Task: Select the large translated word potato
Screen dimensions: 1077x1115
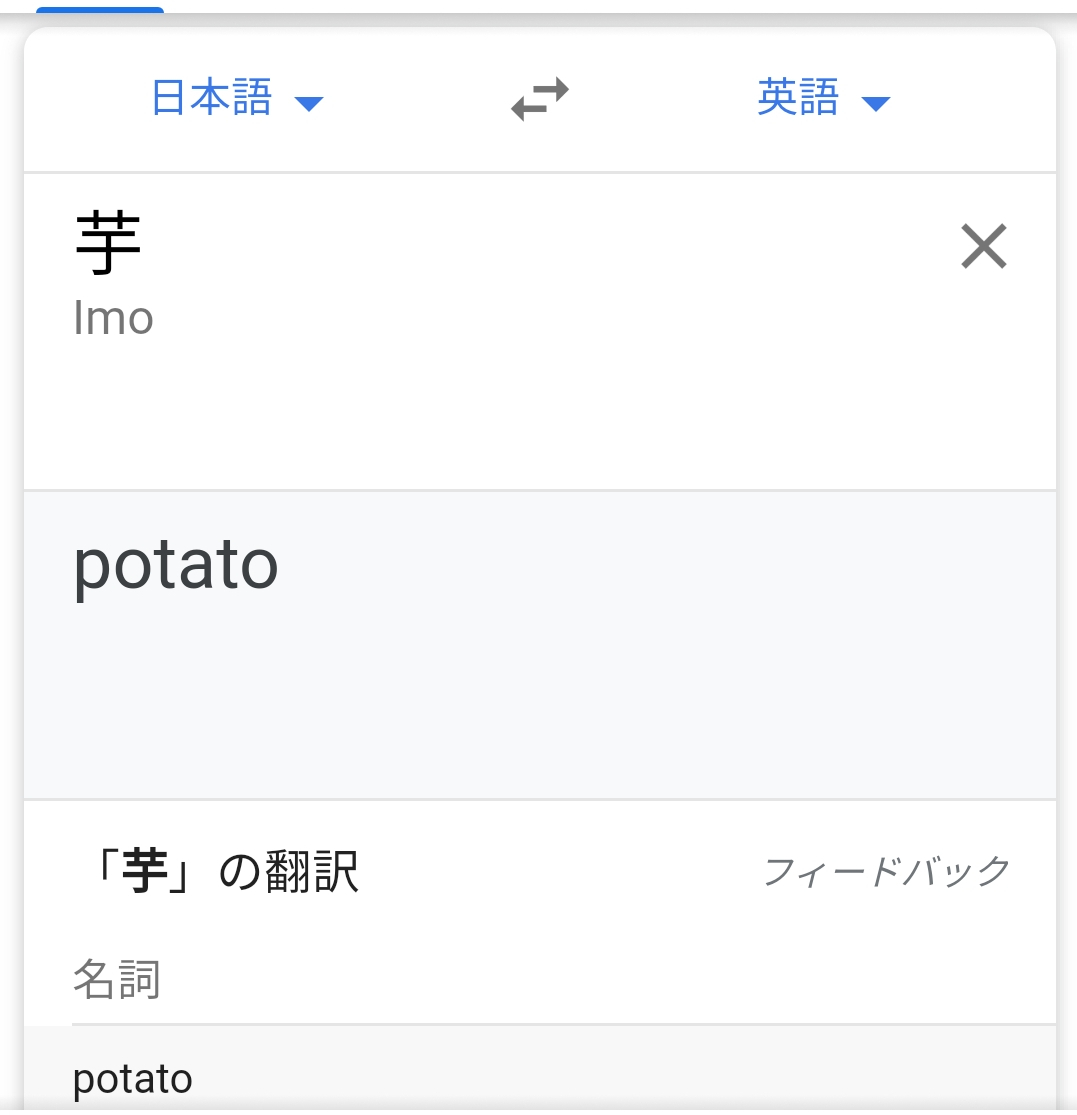Action: coord(176,565)
